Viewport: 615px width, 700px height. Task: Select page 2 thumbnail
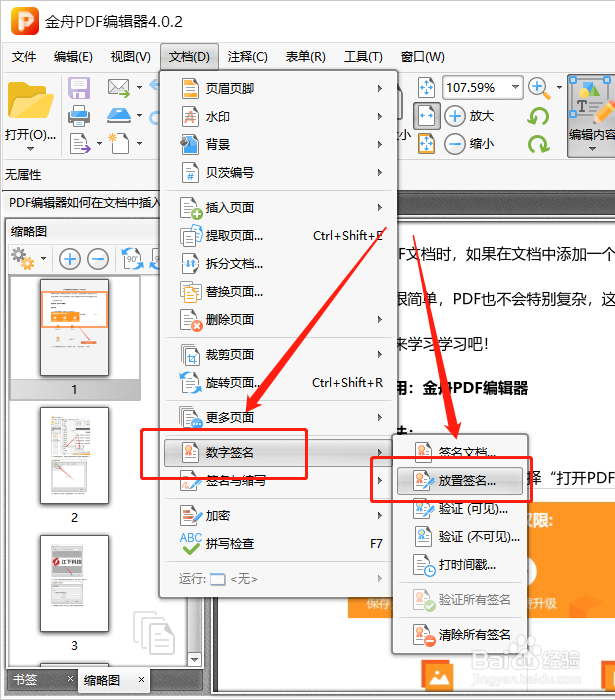click(x=75, y=455)
